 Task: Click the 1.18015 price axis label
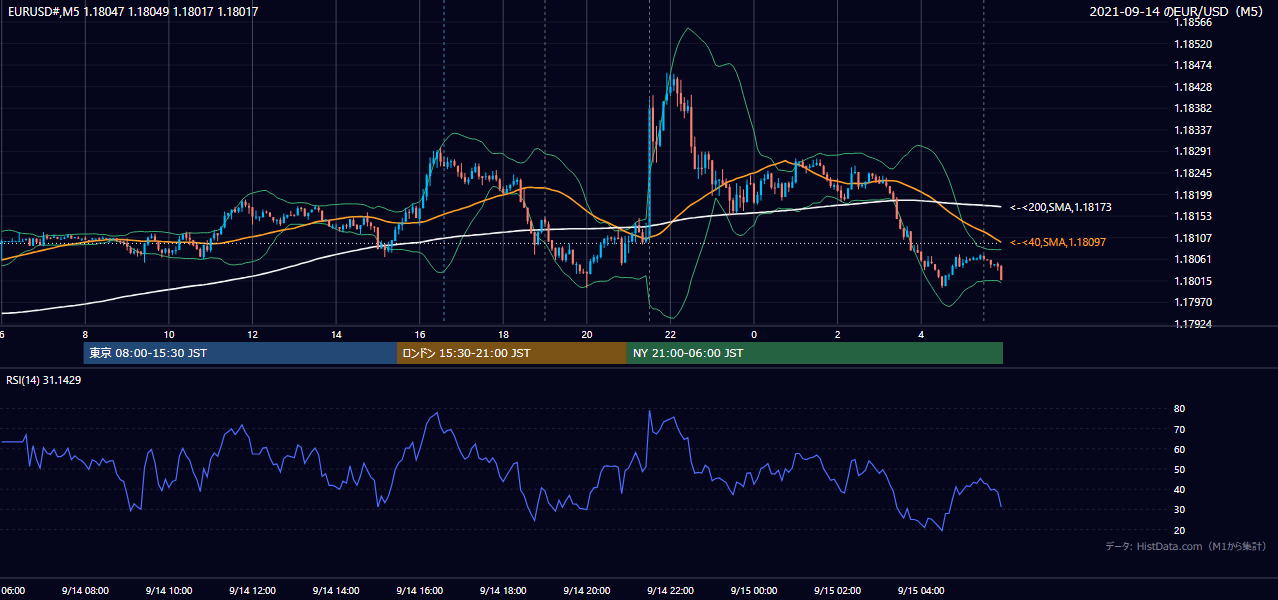point(1194,281)
